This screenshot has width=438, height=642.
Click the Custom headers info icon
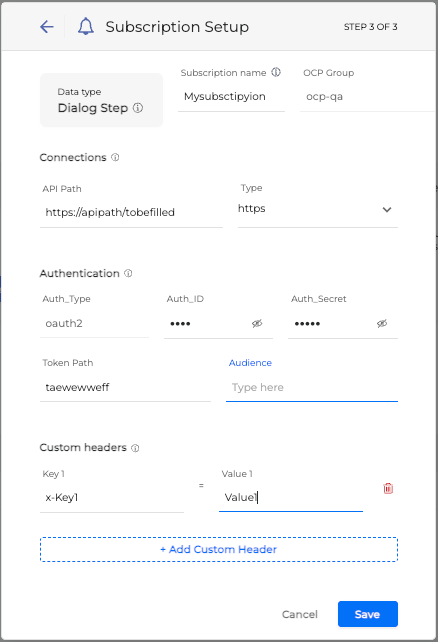tap(135, 448)
